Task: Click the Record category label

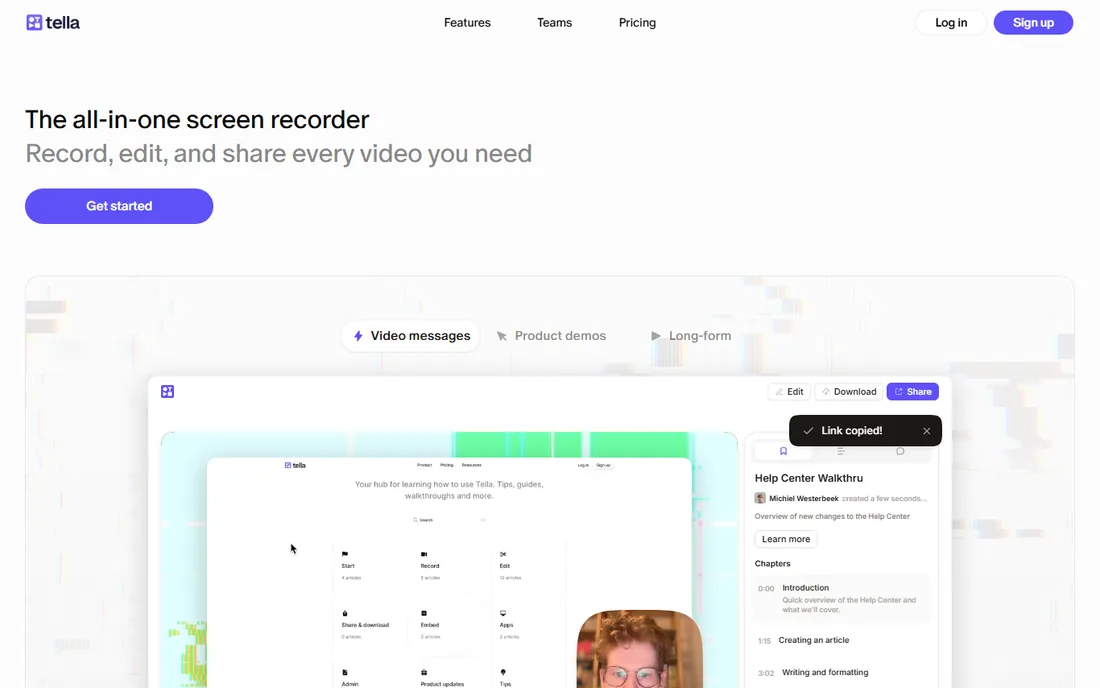Action: (430, 566)
